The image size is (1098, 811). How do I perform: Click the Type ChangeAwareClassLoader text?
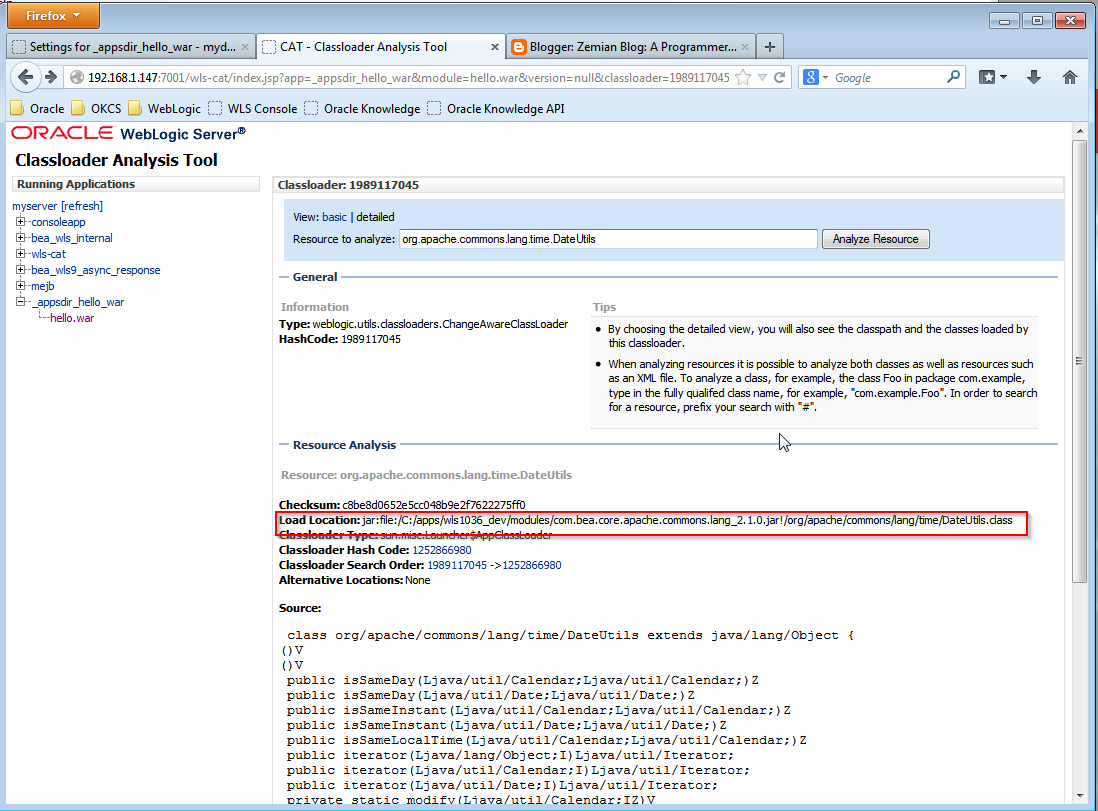point(424,324)
